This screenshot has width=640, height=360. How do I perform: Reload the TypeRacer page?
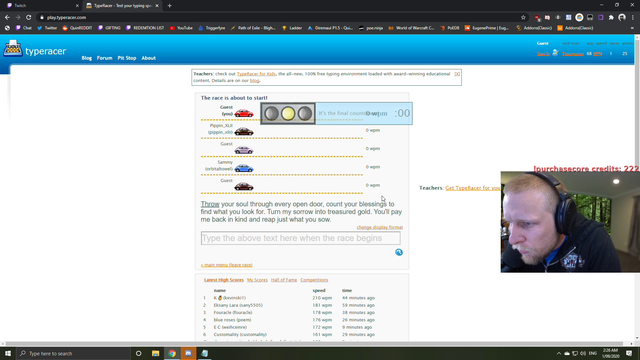(x=29, y=18)
